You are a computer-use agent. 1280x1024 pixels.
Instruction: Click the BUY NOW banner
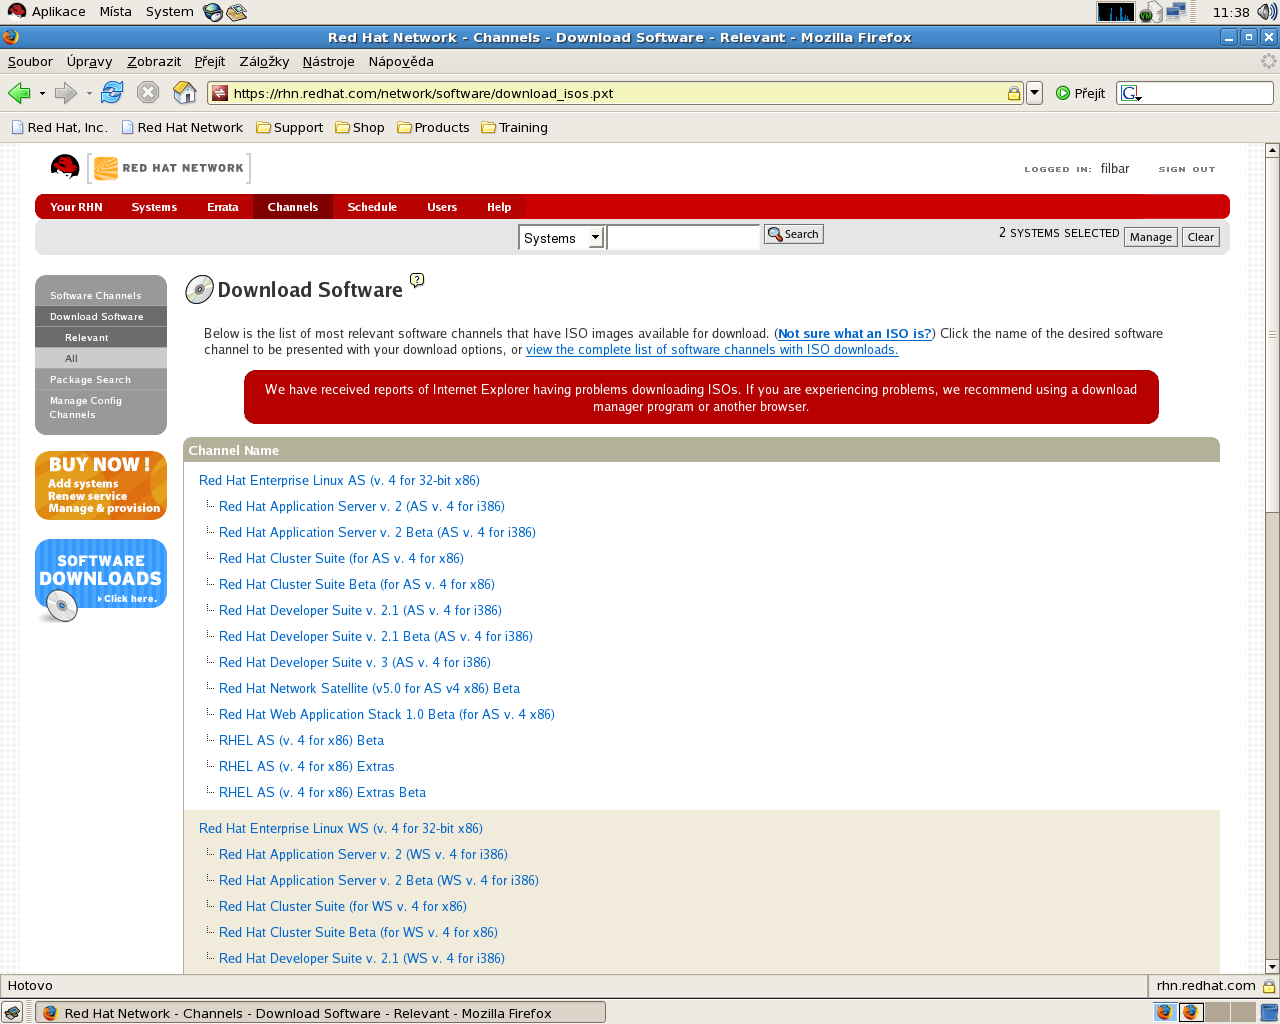point(101,486)
